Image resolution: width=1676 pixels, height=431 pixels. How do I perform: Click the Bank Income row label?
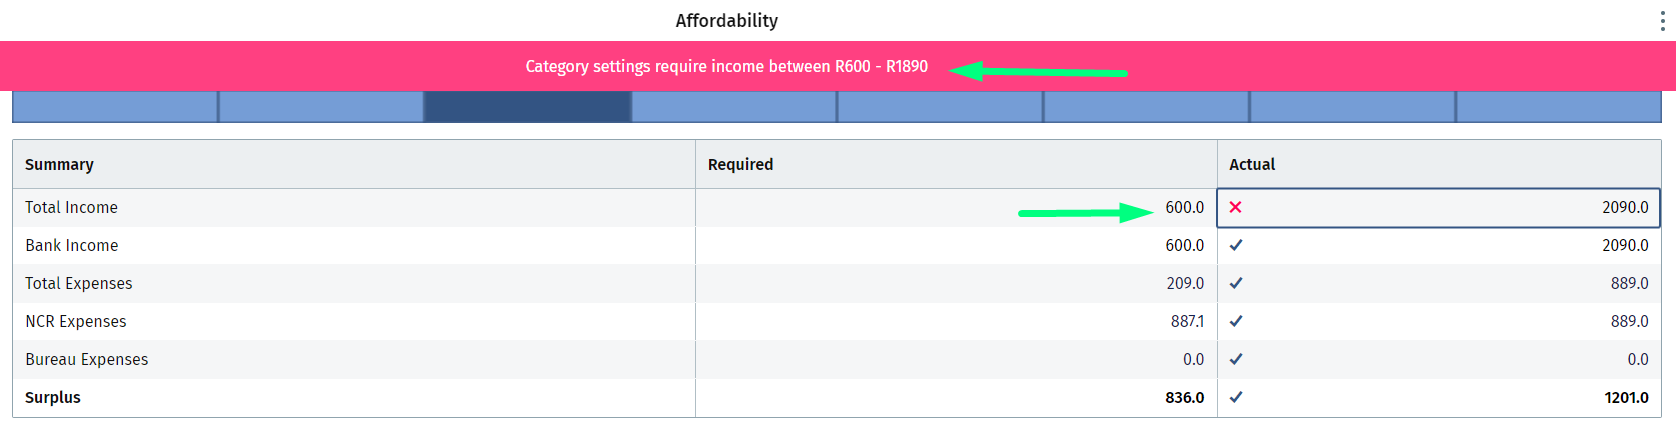click(x=72, y=245)
